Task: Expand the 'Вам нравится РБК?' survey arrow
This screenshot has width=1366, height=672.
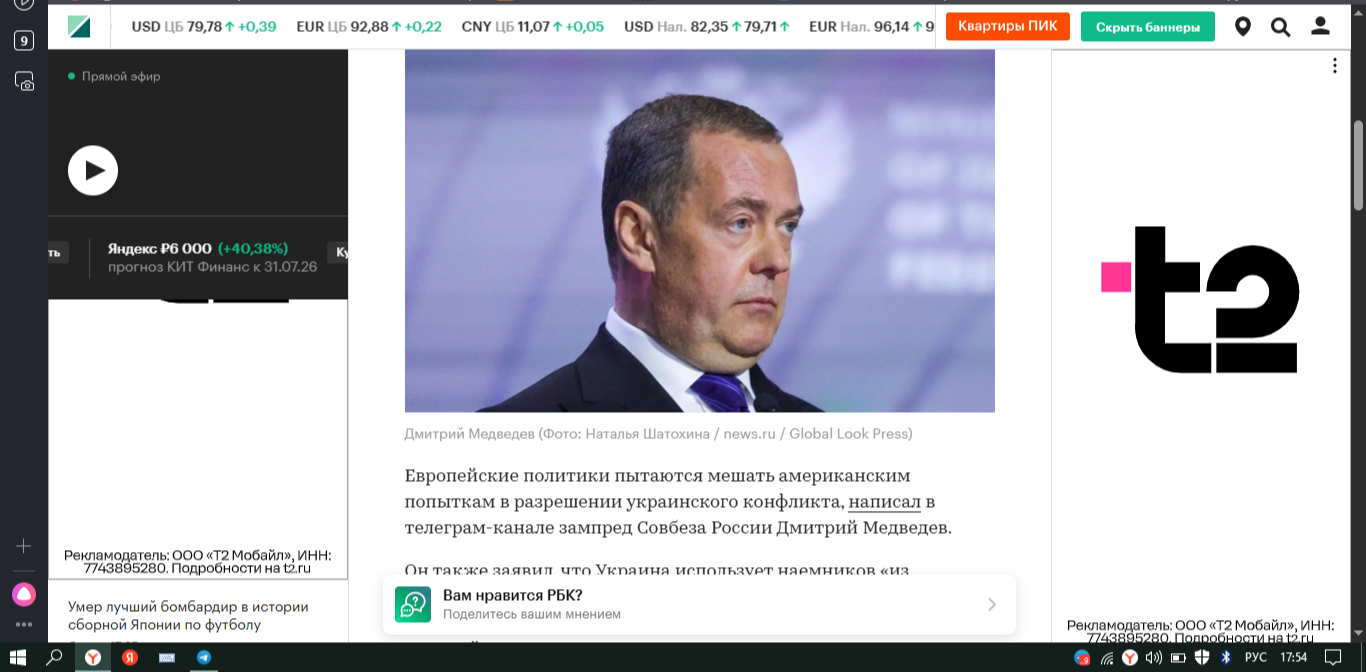Action: (x=992, y=604)
